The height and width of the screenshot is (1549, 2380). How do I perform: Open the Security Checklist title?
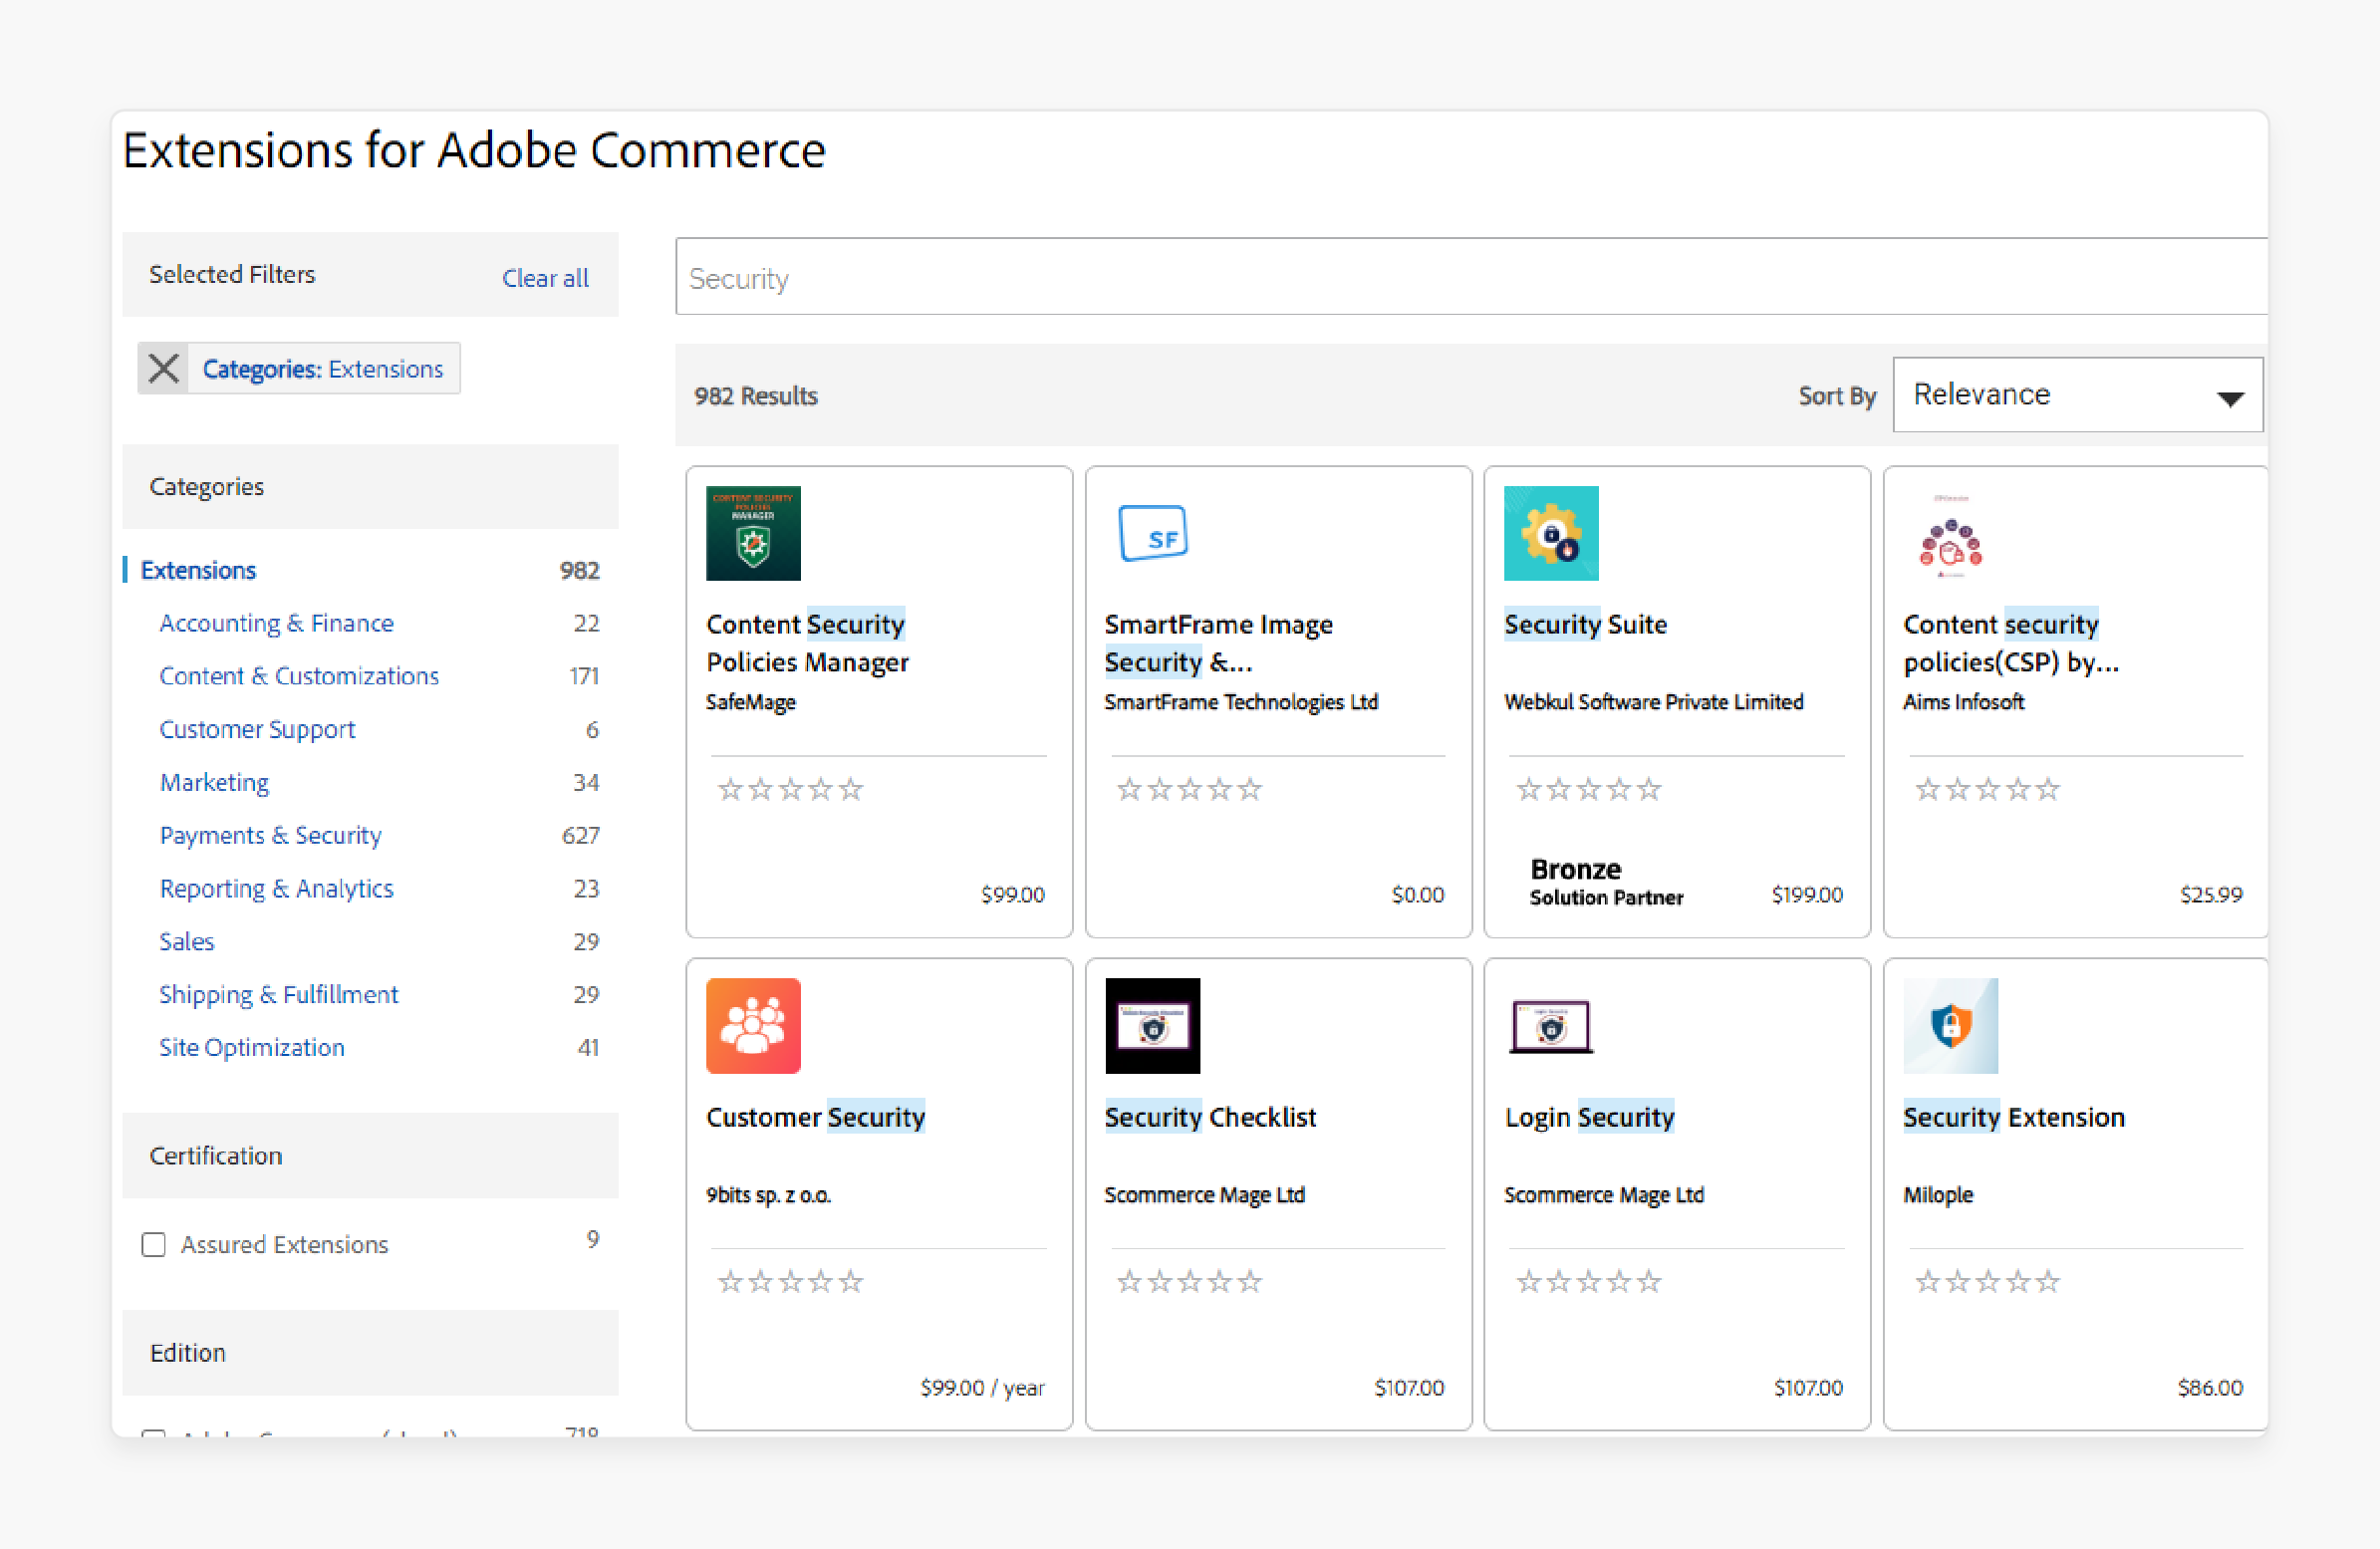pos(1210,1116)
